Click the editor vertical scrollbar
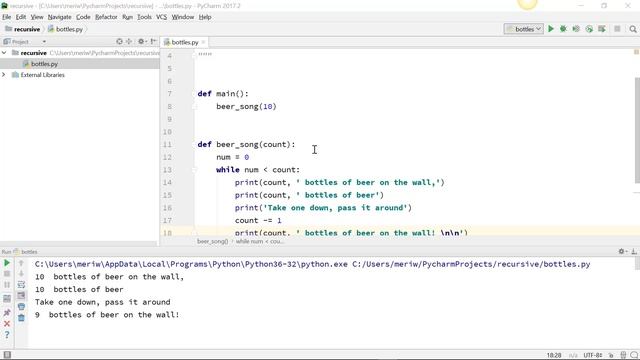The width and height of the screenshot is (640, 360). (637, 130)
